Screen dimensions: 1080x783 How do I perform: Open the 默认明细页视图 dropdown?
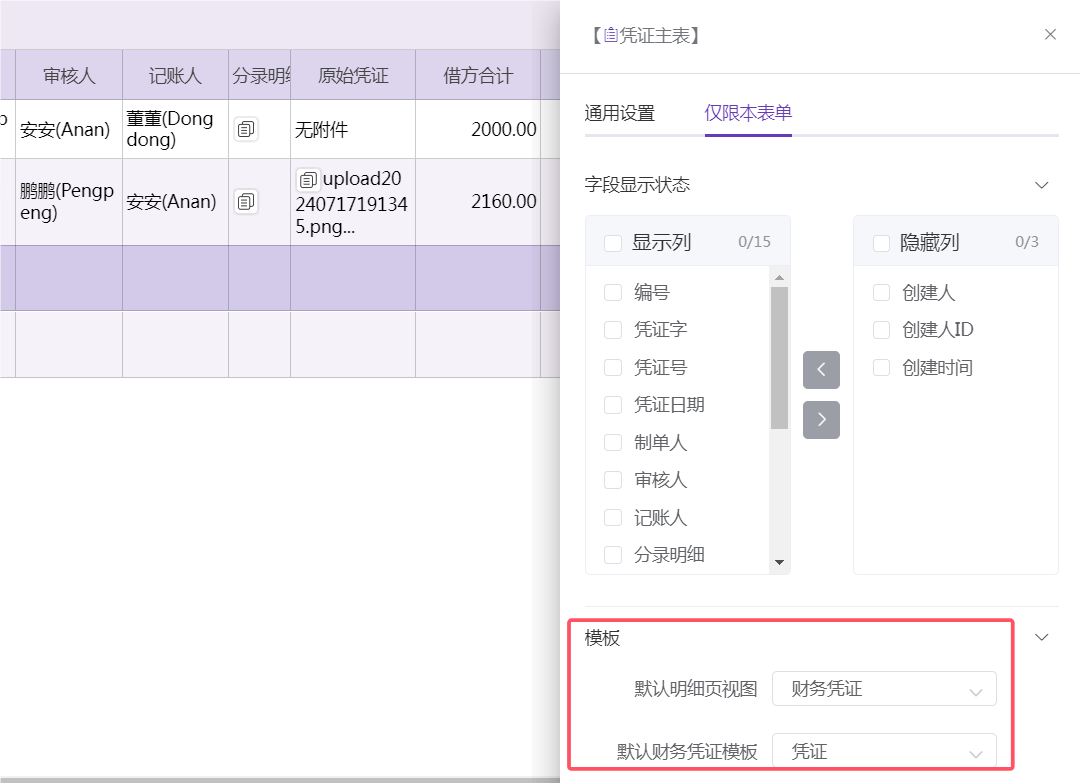pos(884,689)
